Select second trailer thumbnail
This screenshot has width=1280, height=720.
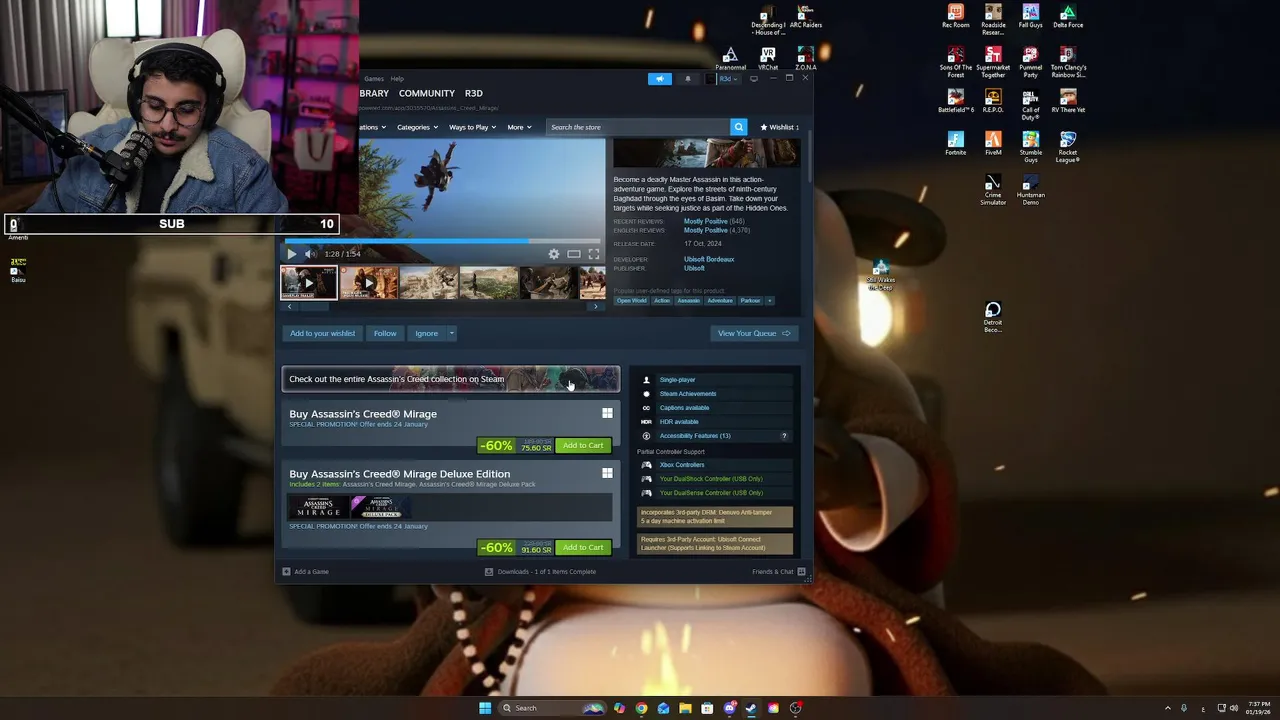pos(369,283)
